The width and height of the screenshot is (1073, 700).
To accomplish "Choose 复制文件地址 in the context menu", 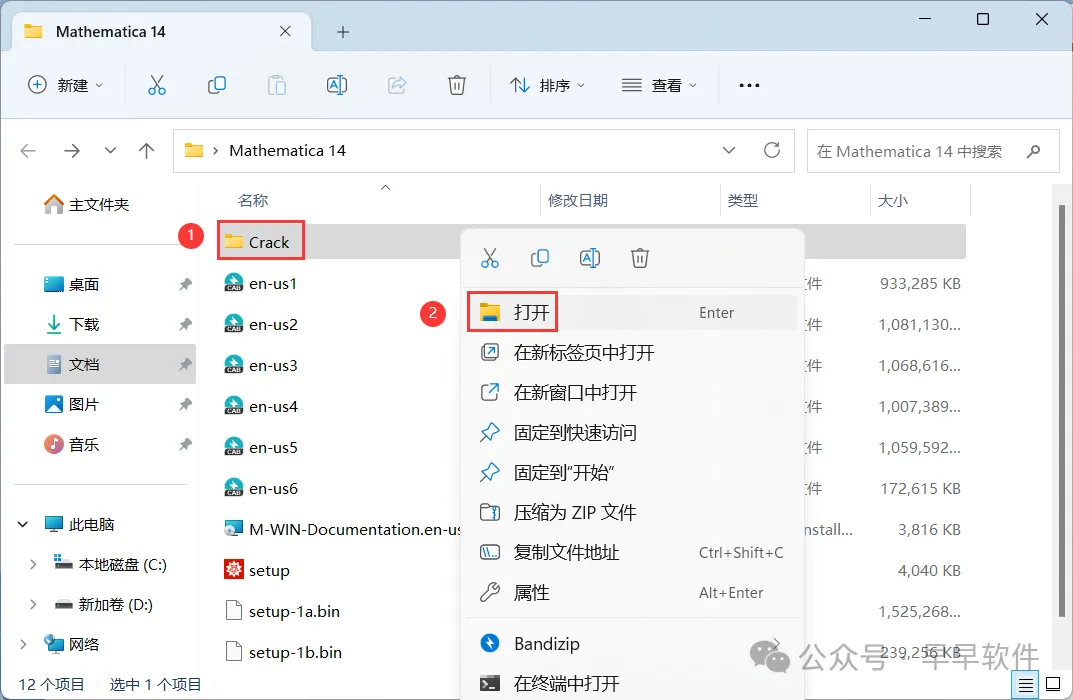I will click(x=632, y=553).
